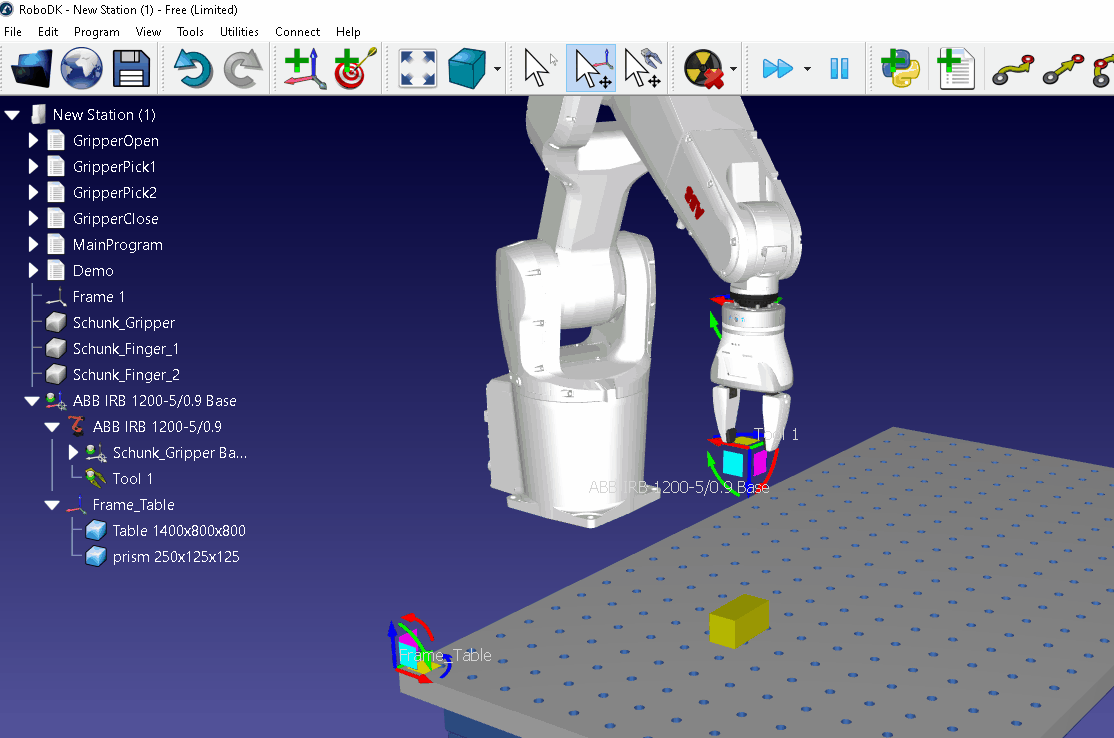Select Tool 1 under the robot
Screen dimensions: 1114x738
coord(133,479)
